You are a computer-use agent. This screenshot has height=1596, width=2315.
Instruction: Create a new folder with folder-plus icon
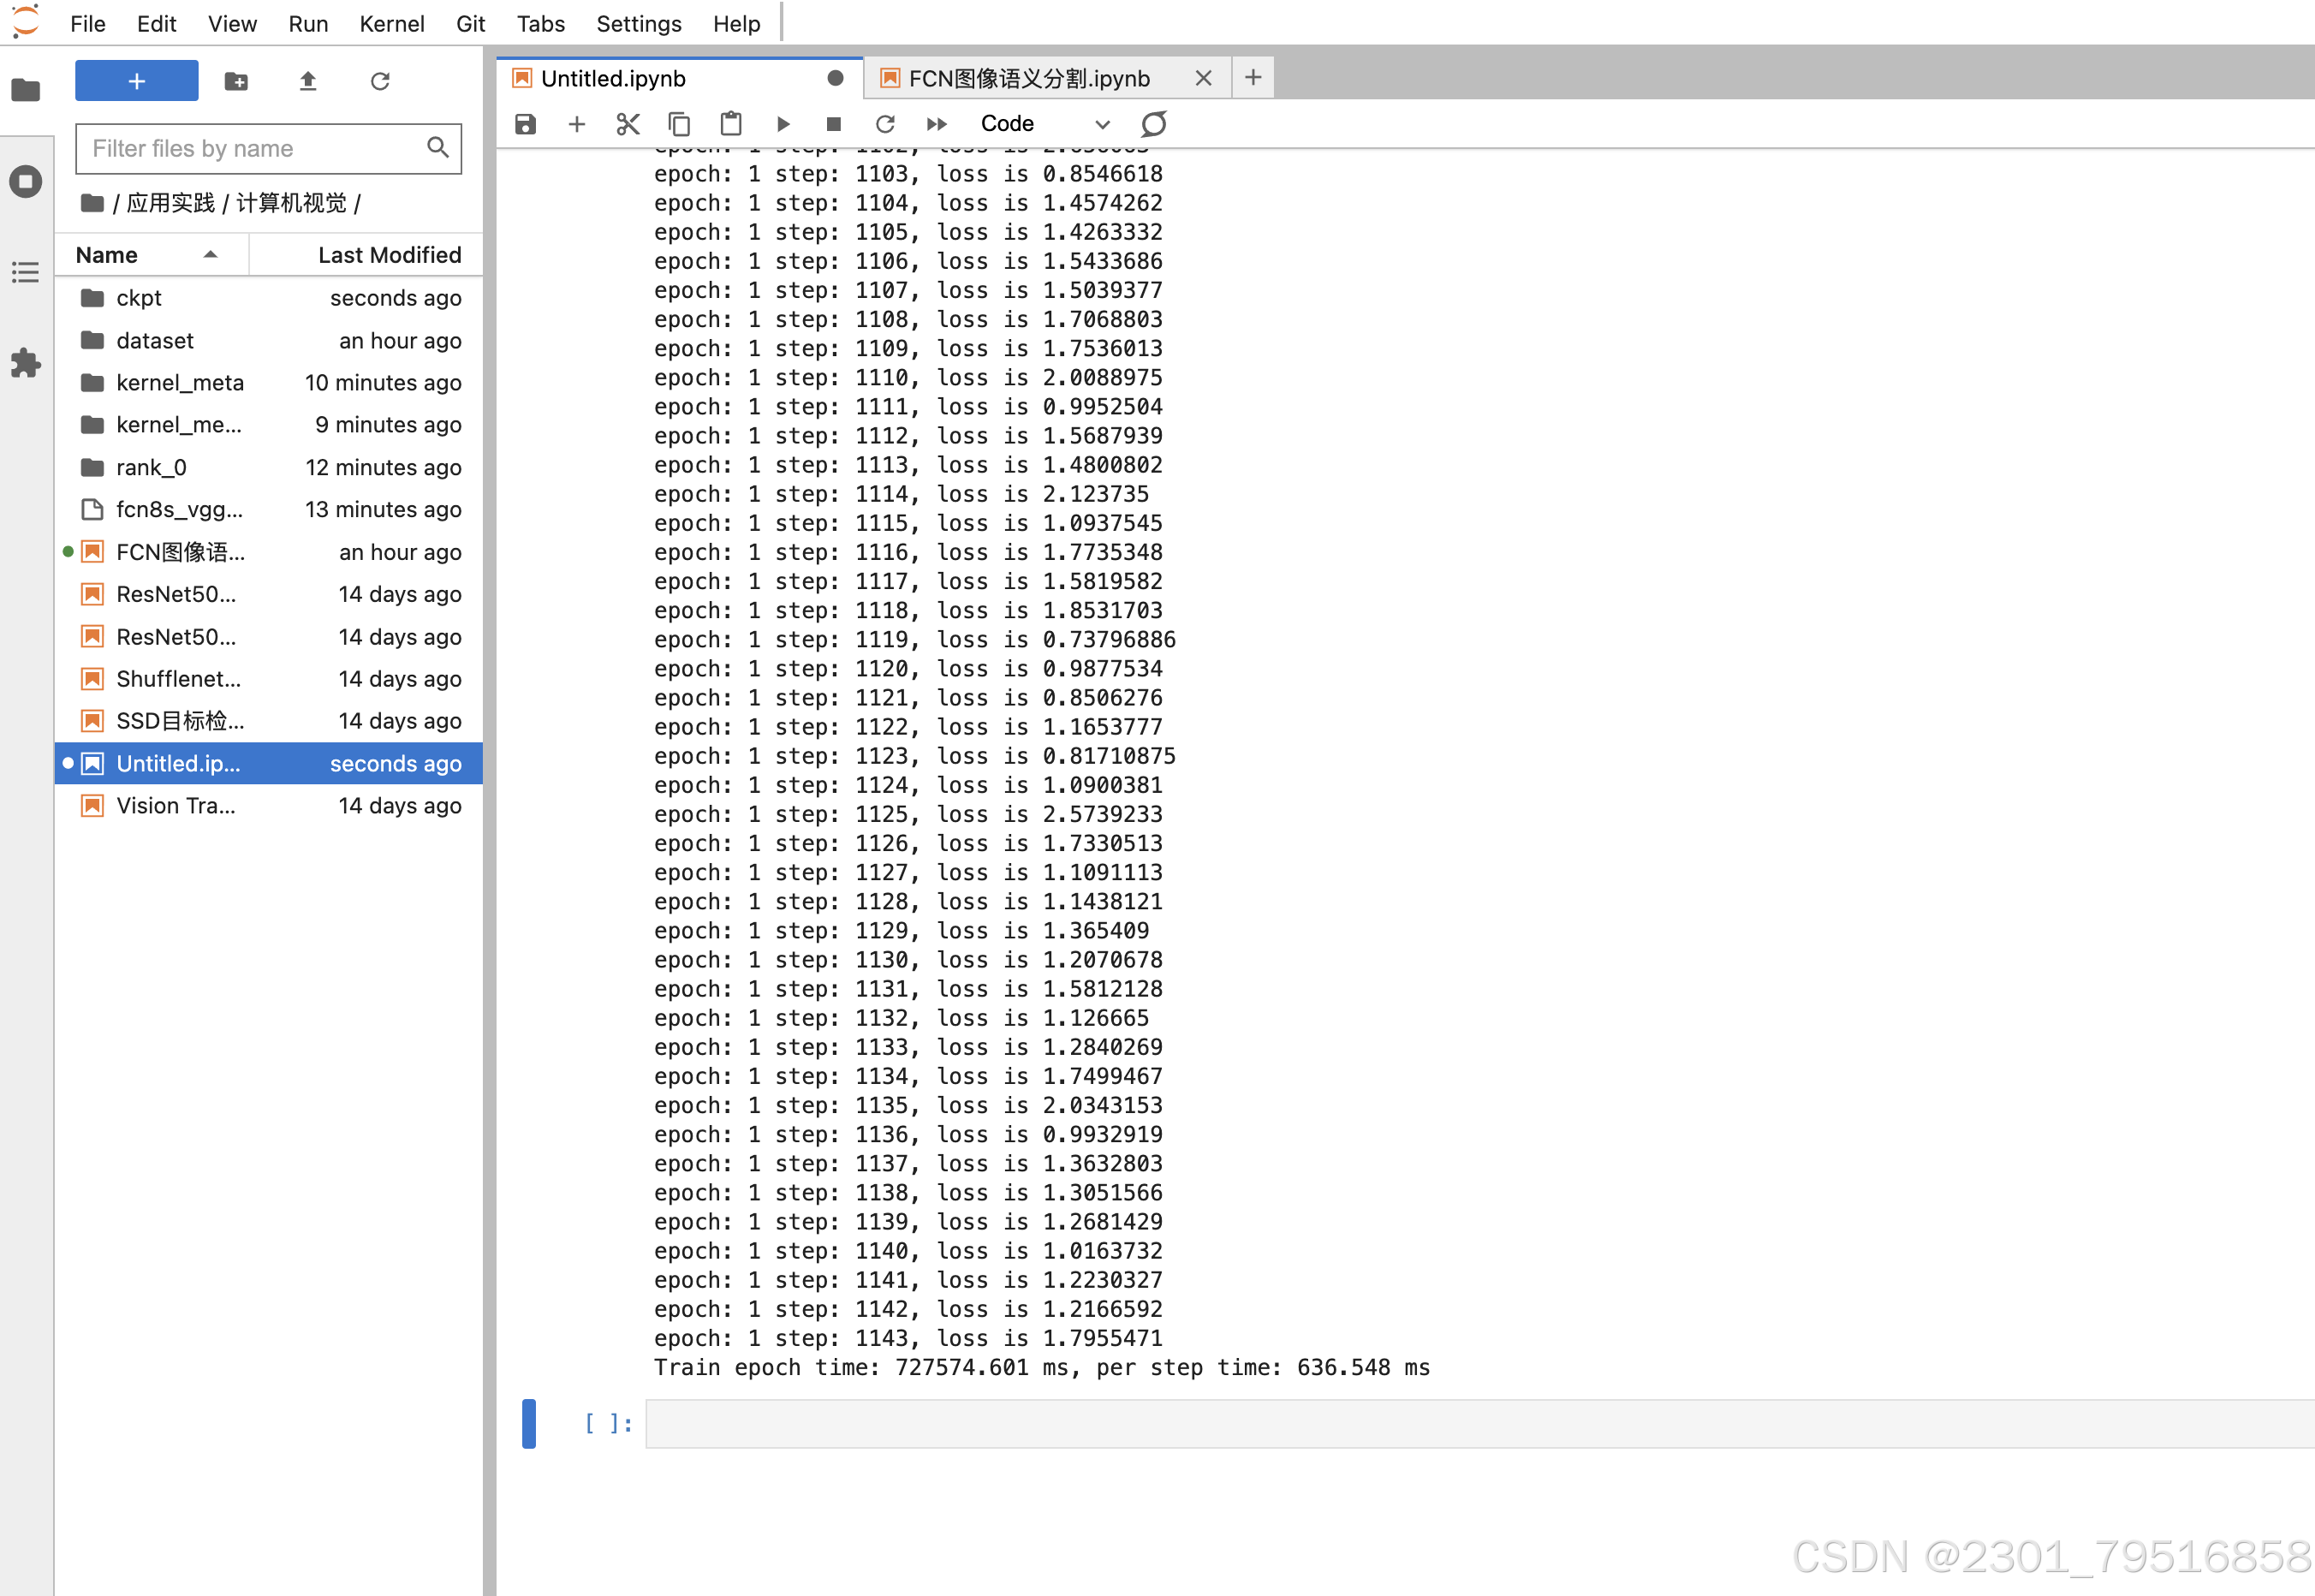[236, 81]
